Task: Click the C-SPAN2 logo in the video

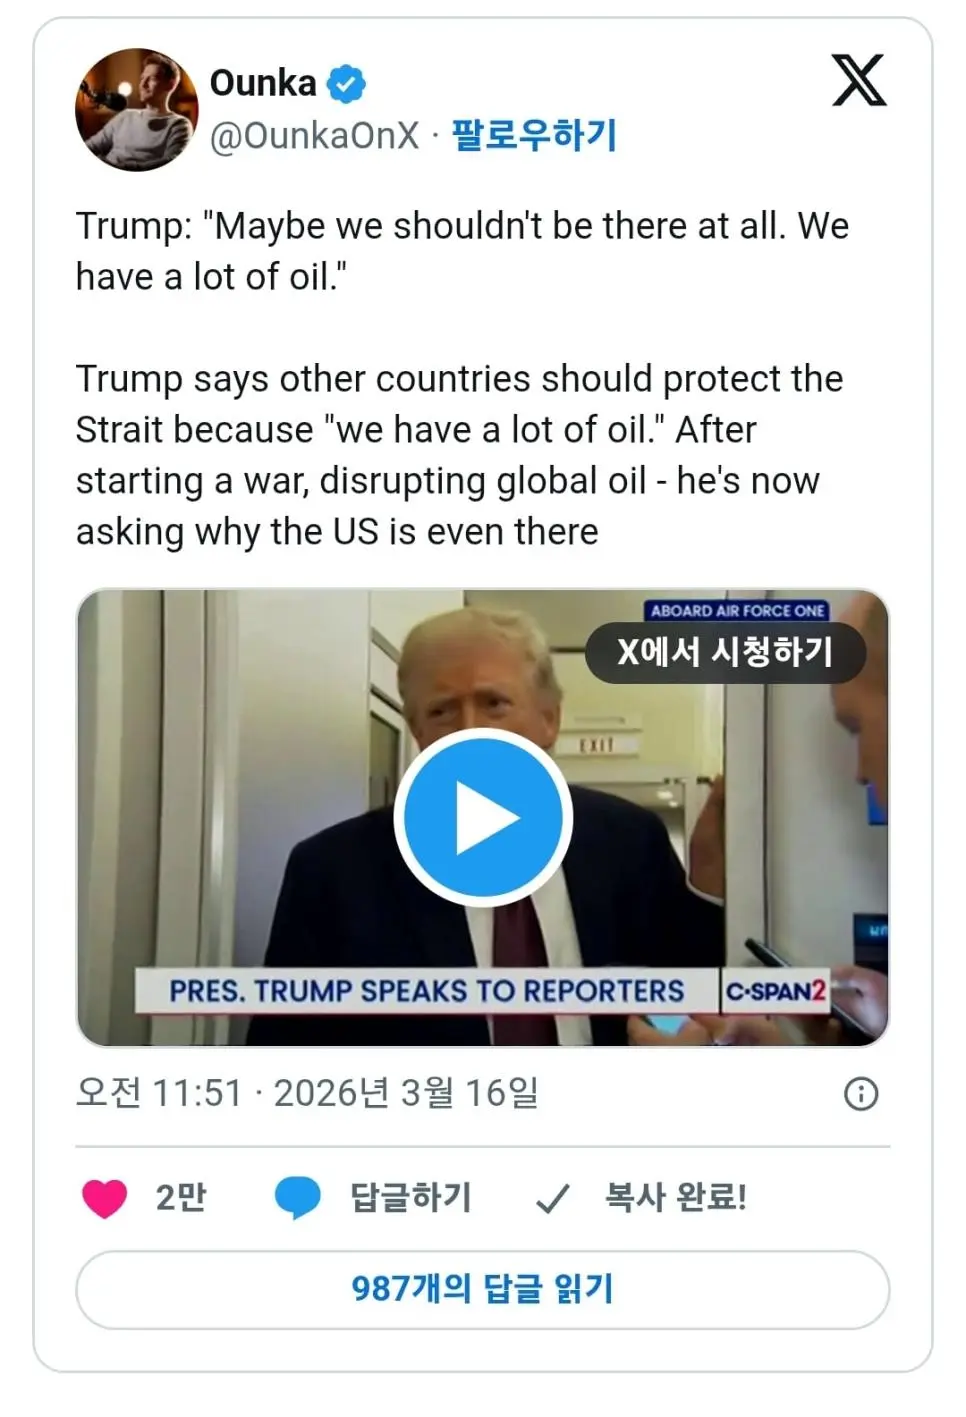Action: coord(775,991)
